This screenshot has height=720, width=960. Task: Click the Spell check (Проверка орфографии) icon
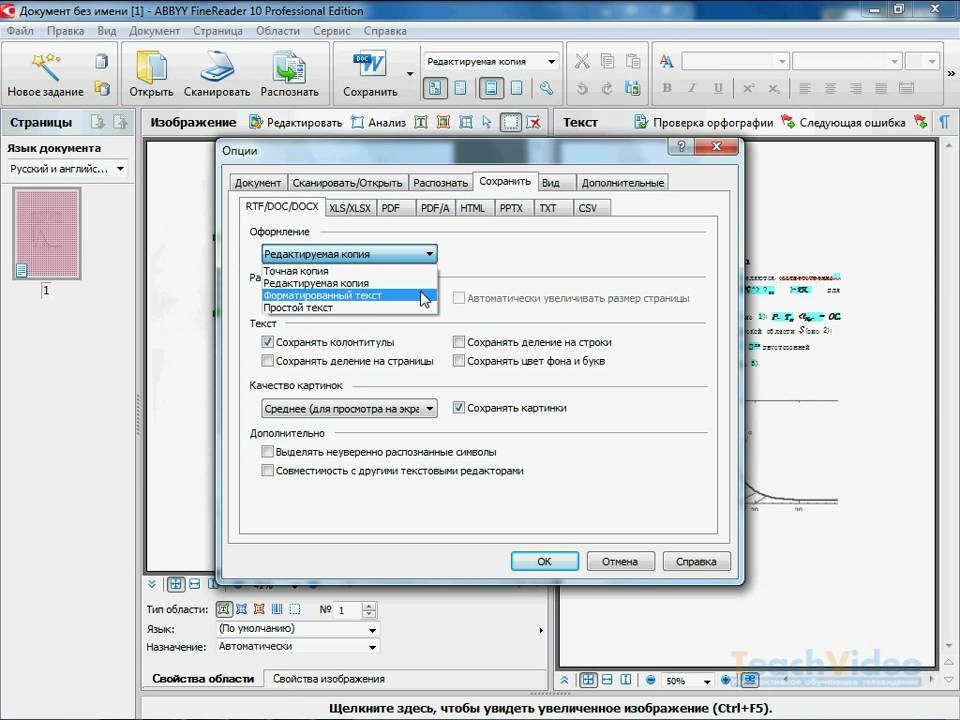tap(640, 122)
